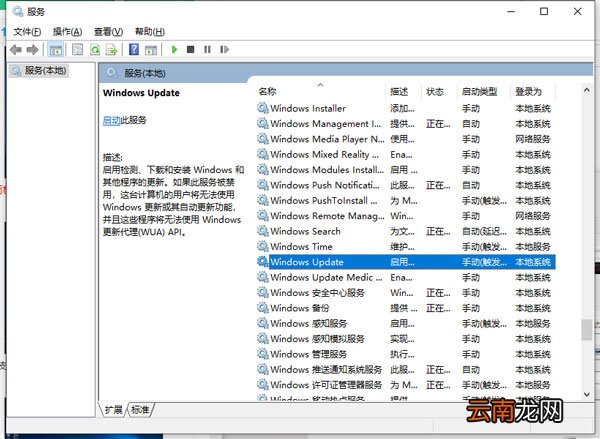This screenshot has height=439, width=600.
Task: Click gear icon of Windows Update row
Action: pos(262,262)
